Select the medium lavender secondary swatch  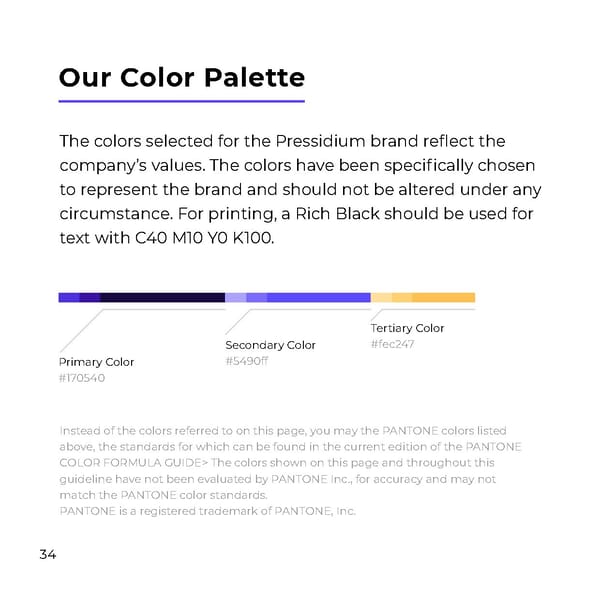point(256,297)
